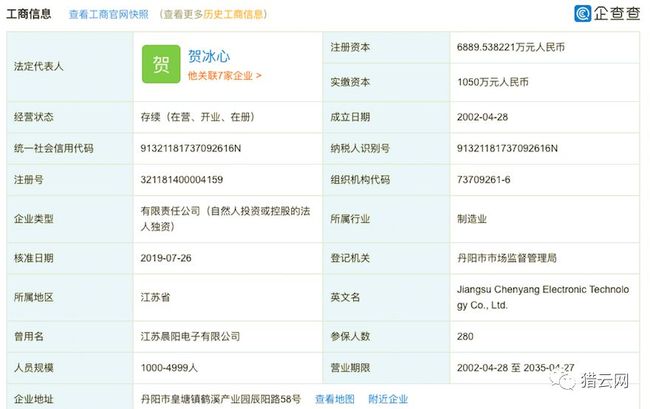Click the 工商信息 section heading
650x409 pixels.
tap(29, 14)
